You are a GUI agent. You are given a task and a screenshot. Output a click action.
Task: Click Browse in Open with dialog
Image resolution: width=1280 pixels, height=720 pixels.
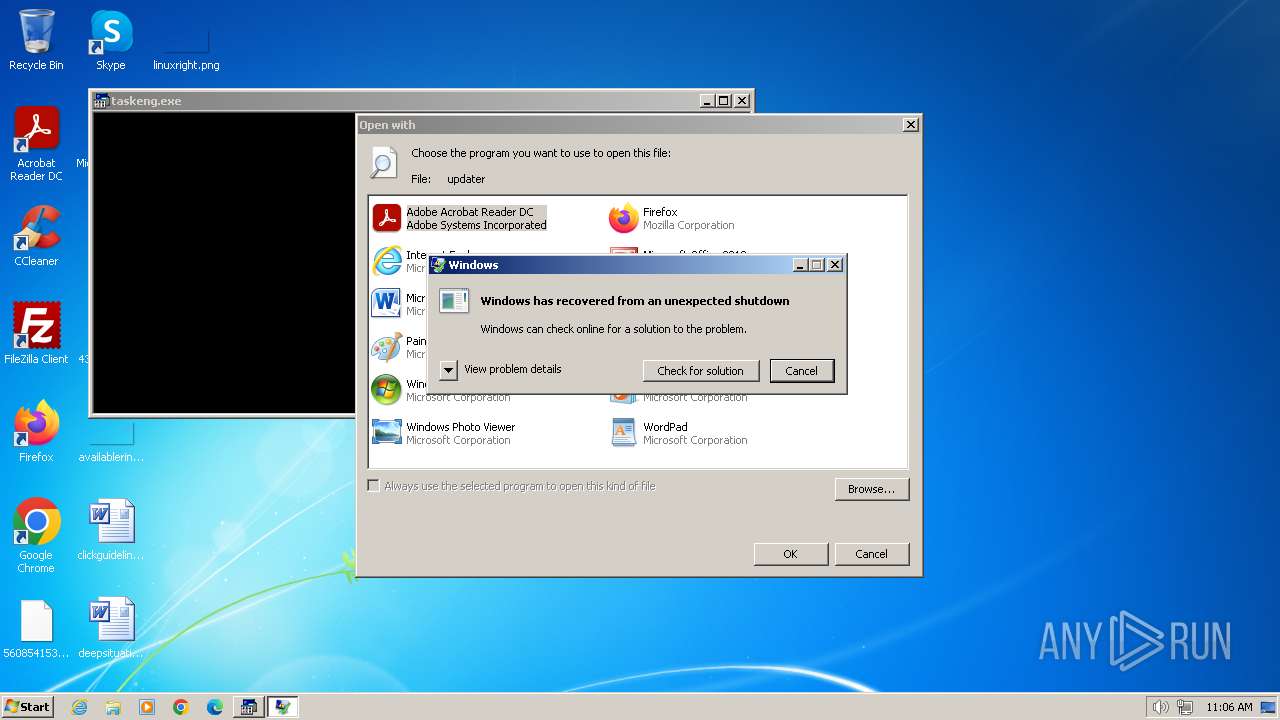(871, 489)
